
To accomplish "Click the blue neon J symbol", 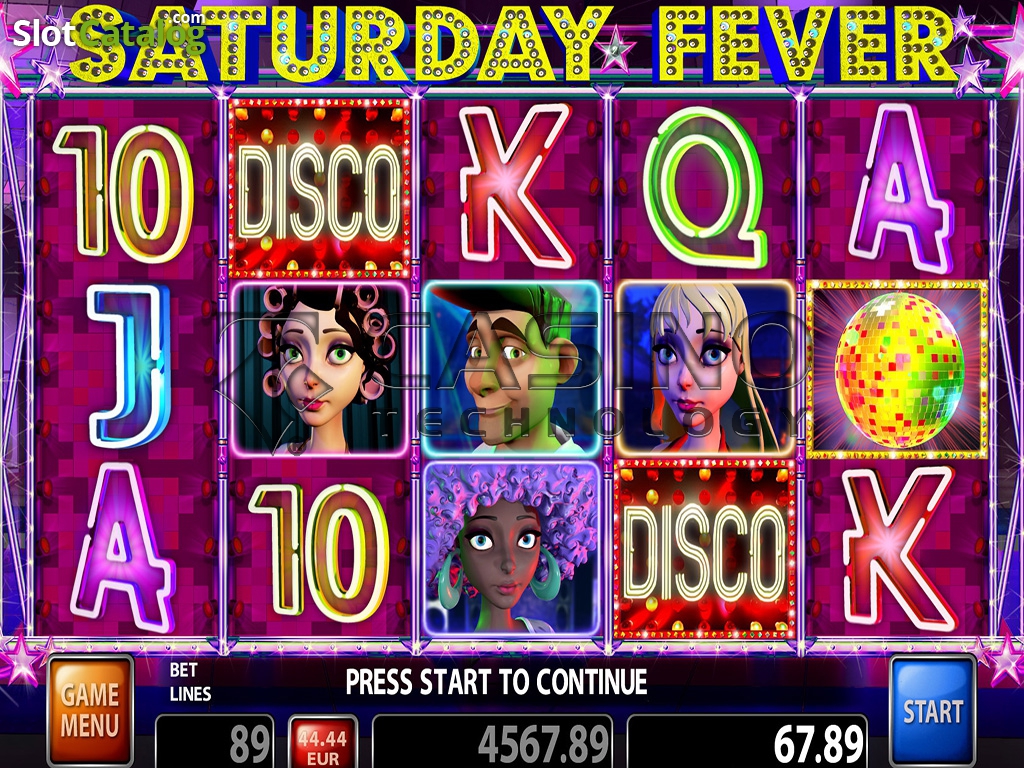I will [x=129, y=366].
